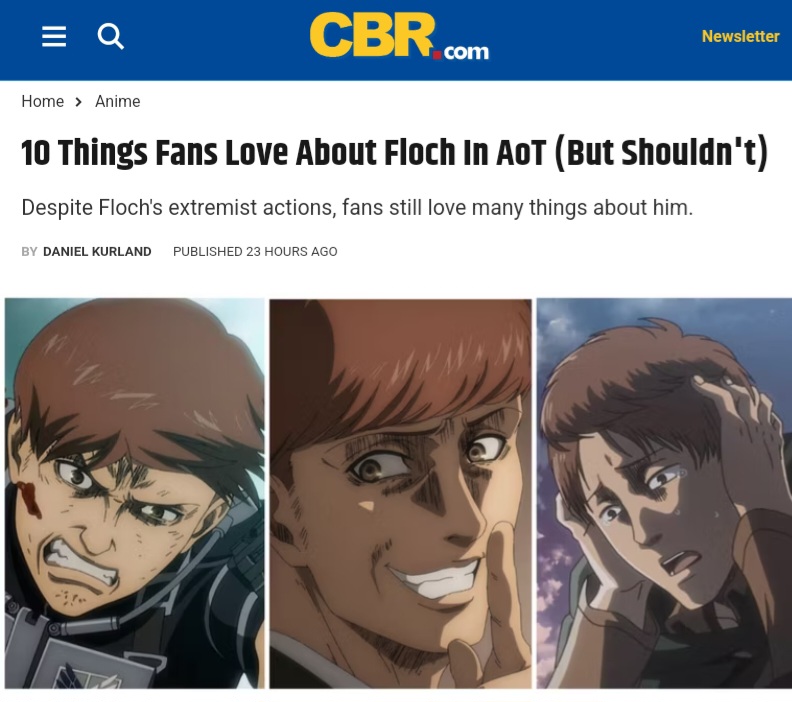The height and width of the screenshot is (702, 792).
Task: Select the article headline about Floch
Action: (394, 152)
